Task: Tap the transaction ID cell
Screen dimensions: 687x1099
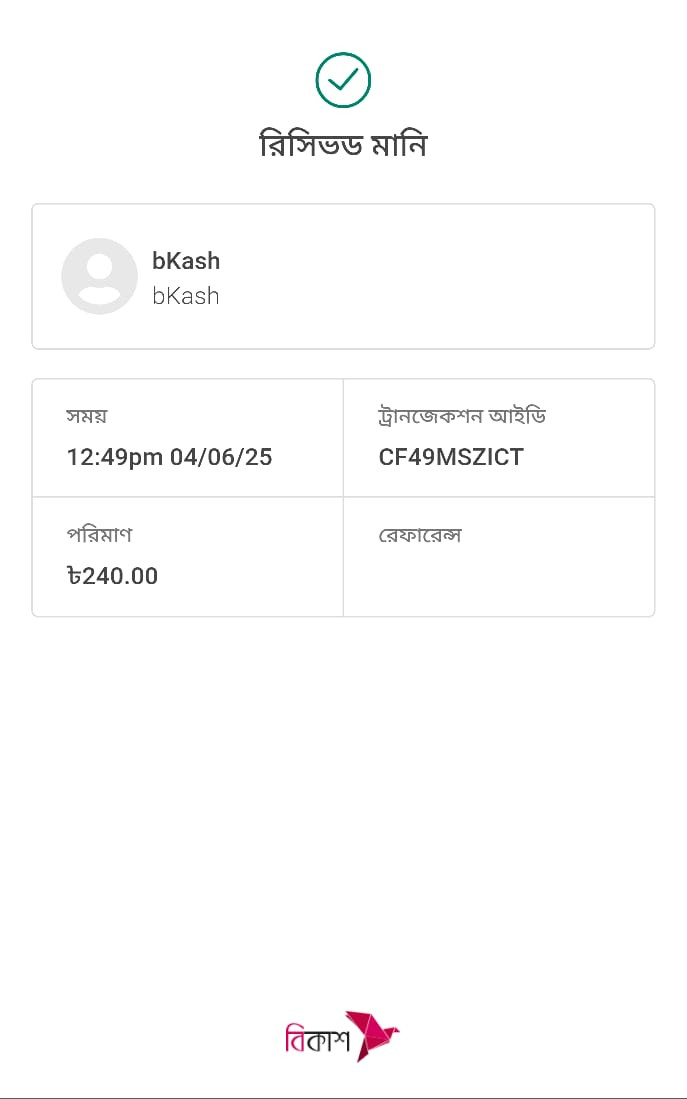Action: 499,438
